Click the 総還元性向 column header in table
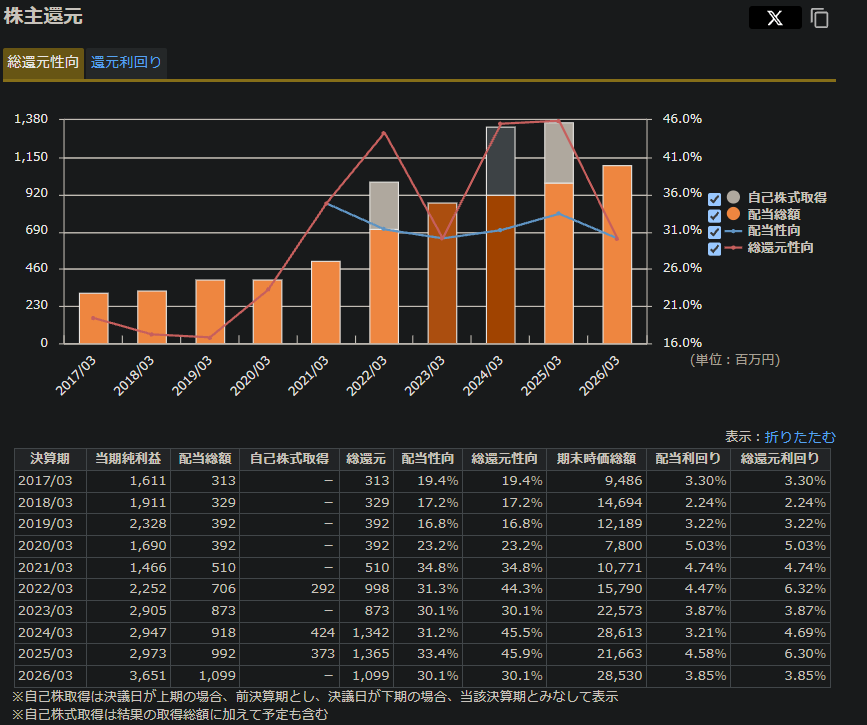Viewport: 867px width, 725px height. pos(504,459)
